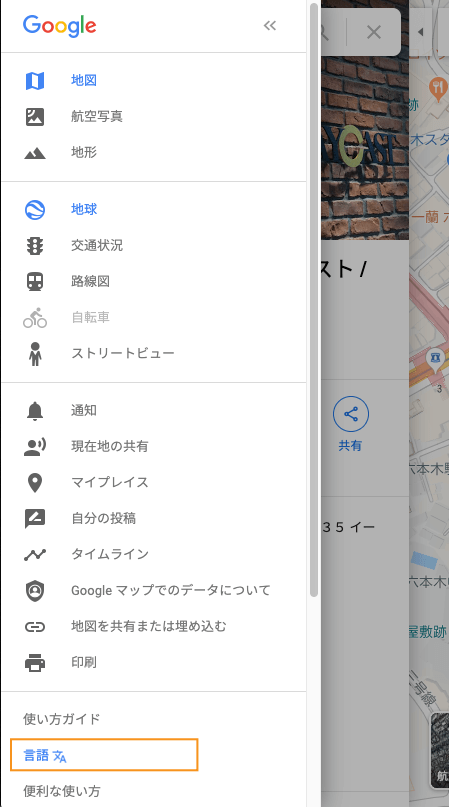
Task: Open Google マップでのデータについて
Action: (153, 590)
